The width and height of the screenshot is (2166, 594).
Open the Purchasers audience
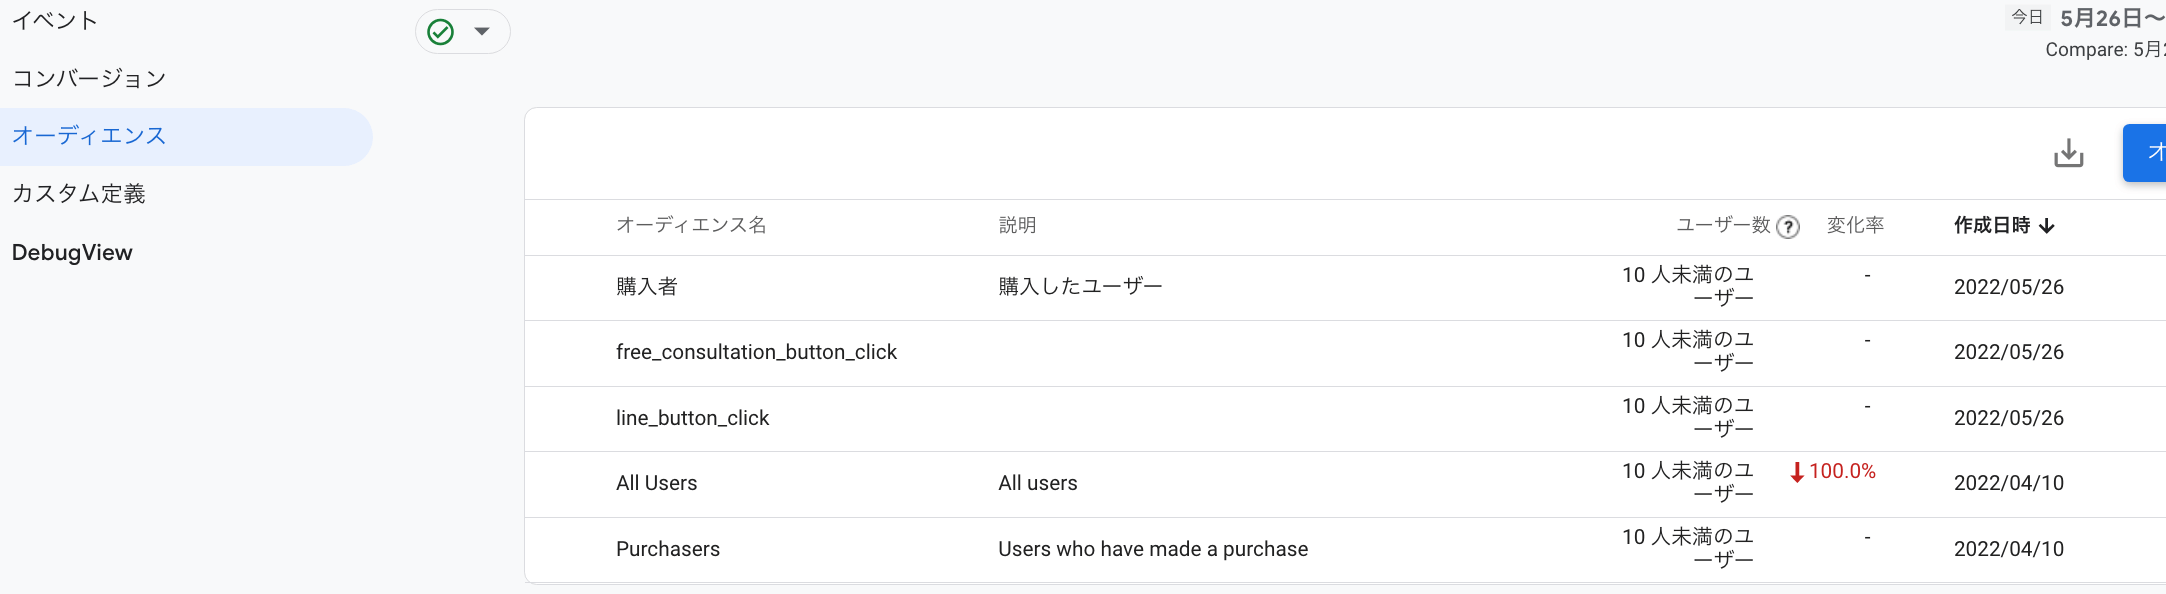click(667, 549)
